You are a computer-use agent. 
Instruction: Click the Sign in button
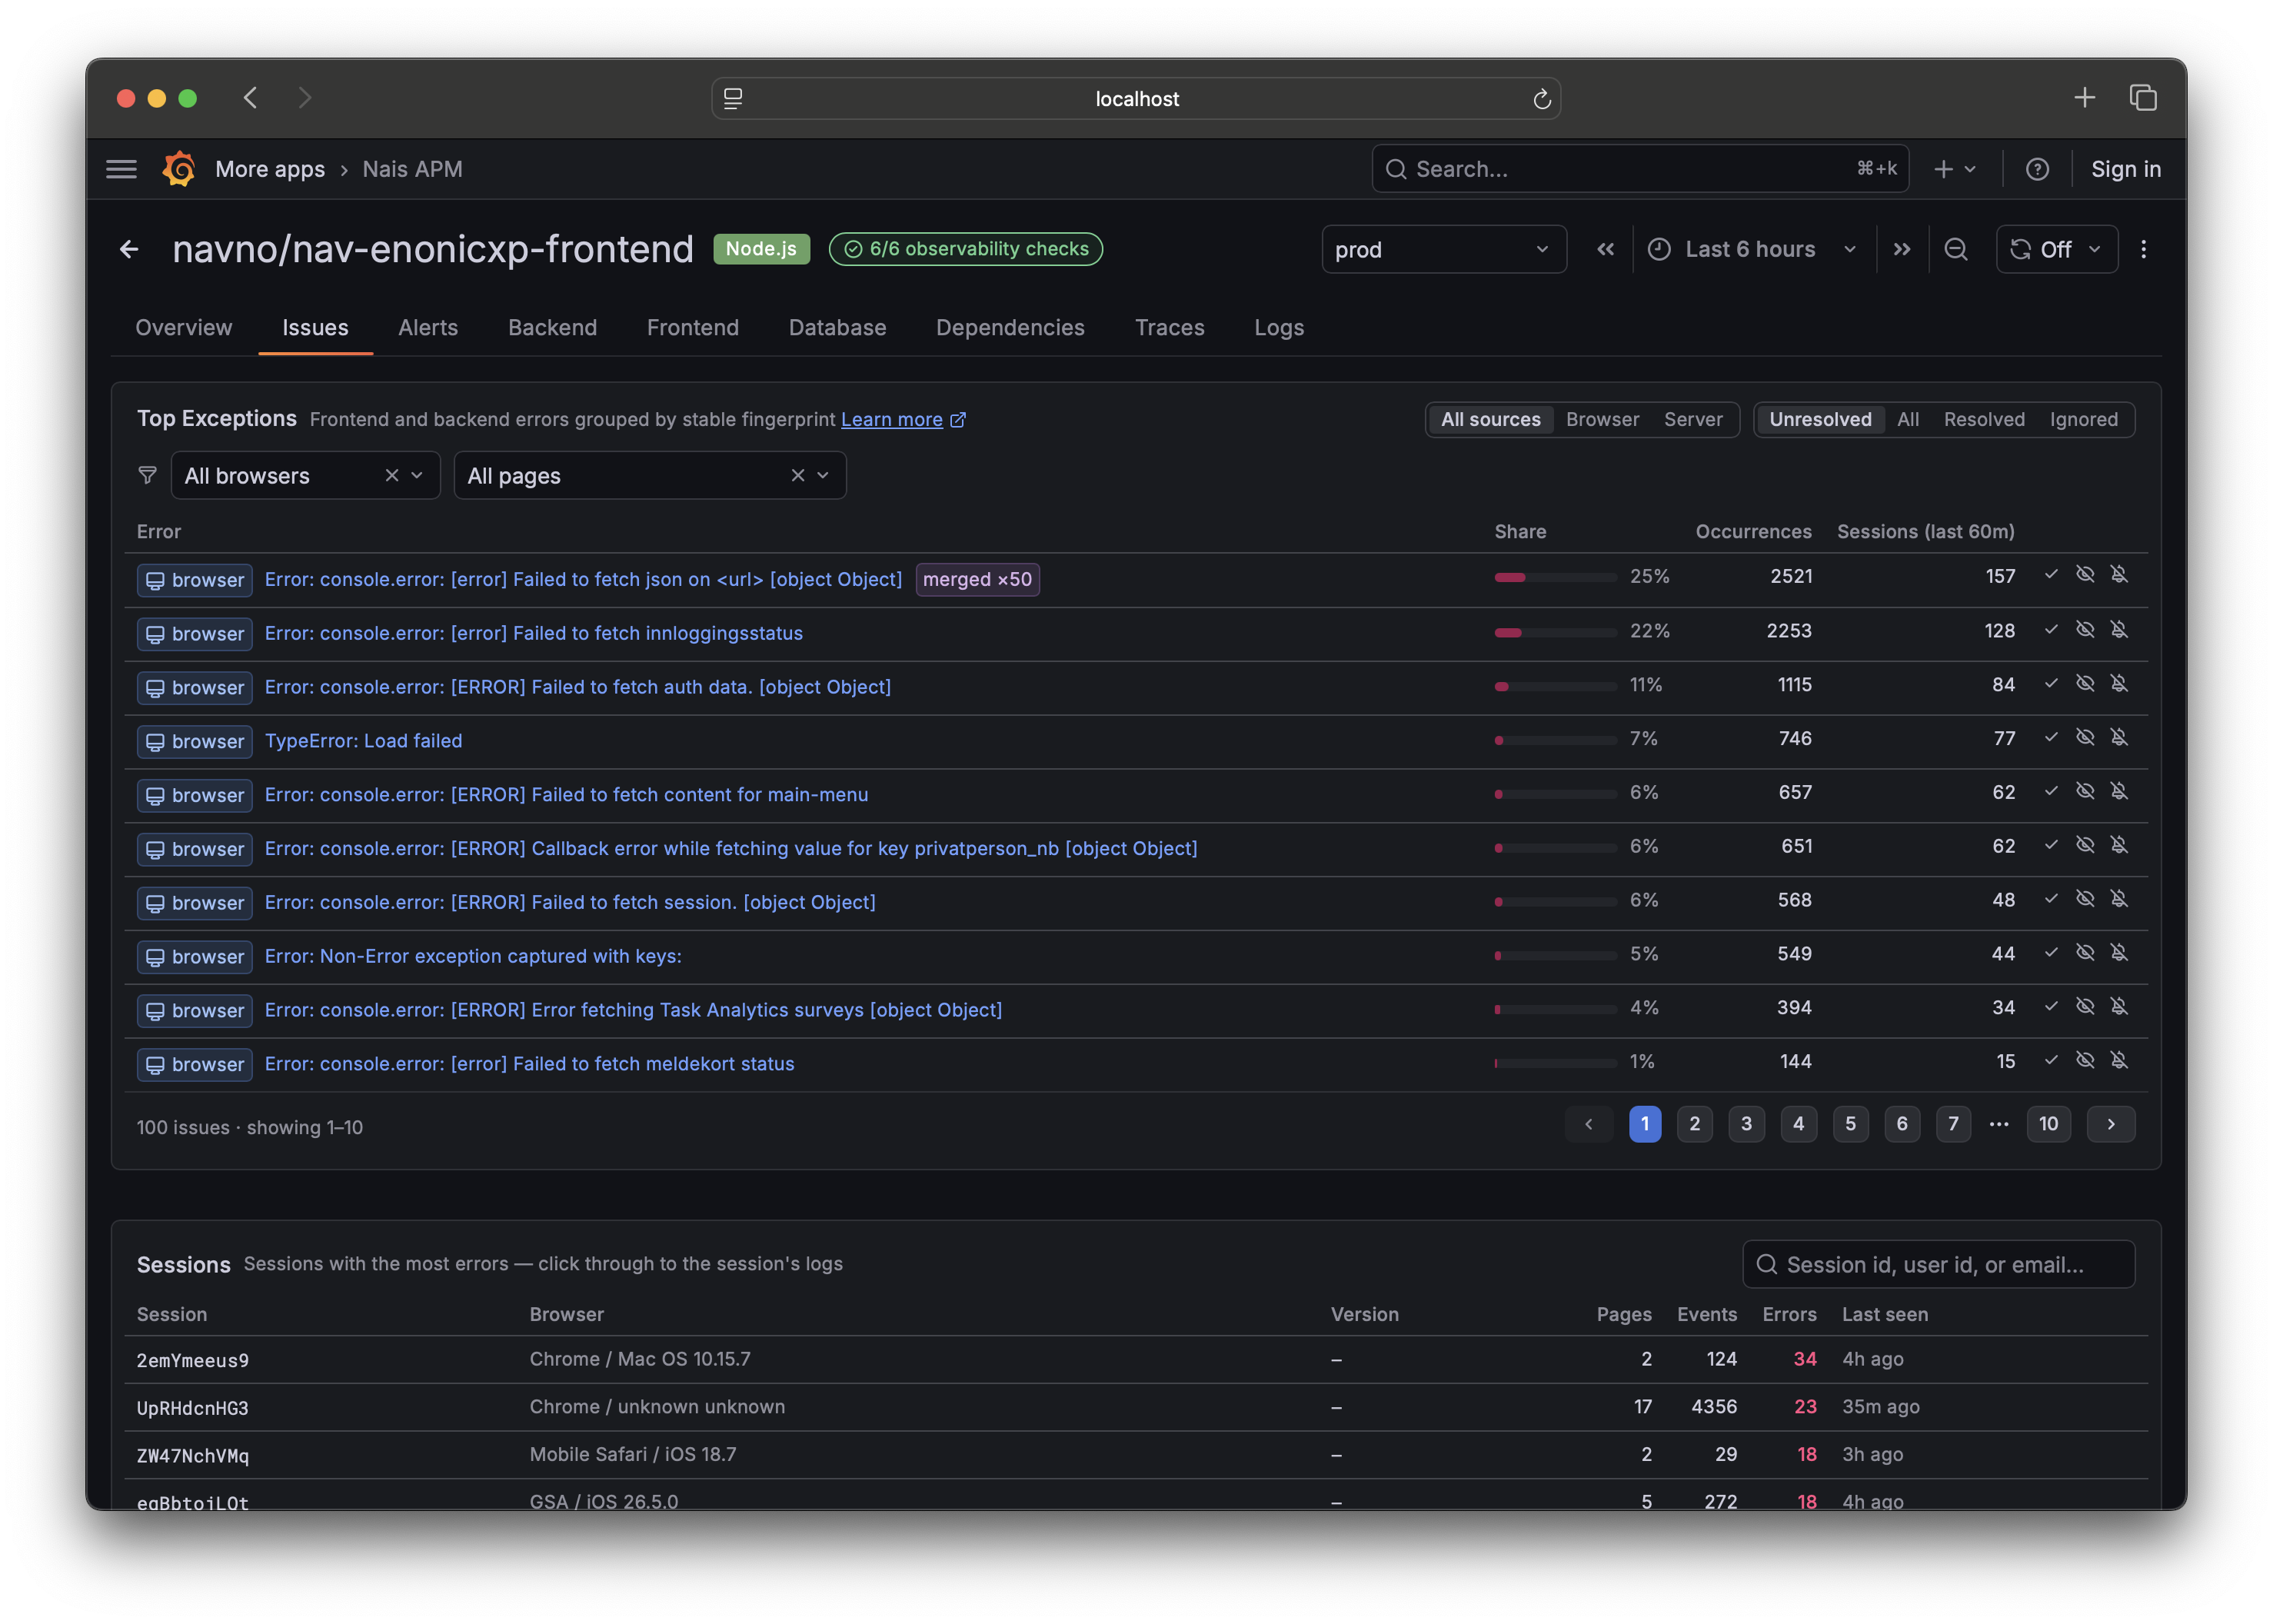pyautogui.click(x=2125, y=169)
